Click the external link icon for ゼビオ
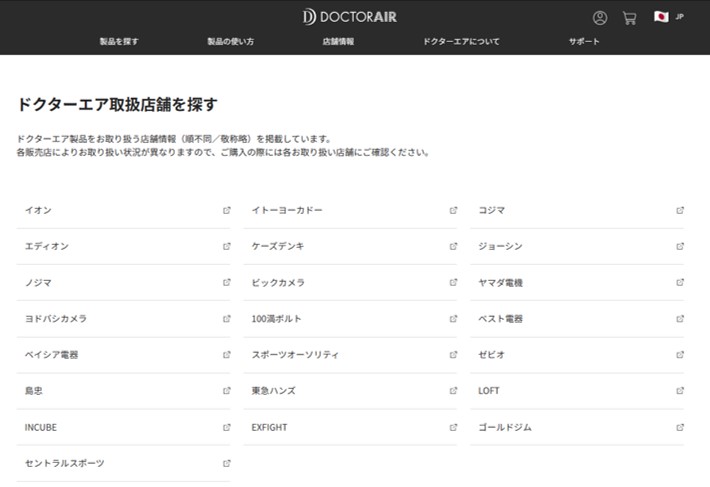Screen dimensions: 710x487 [680, 355]
